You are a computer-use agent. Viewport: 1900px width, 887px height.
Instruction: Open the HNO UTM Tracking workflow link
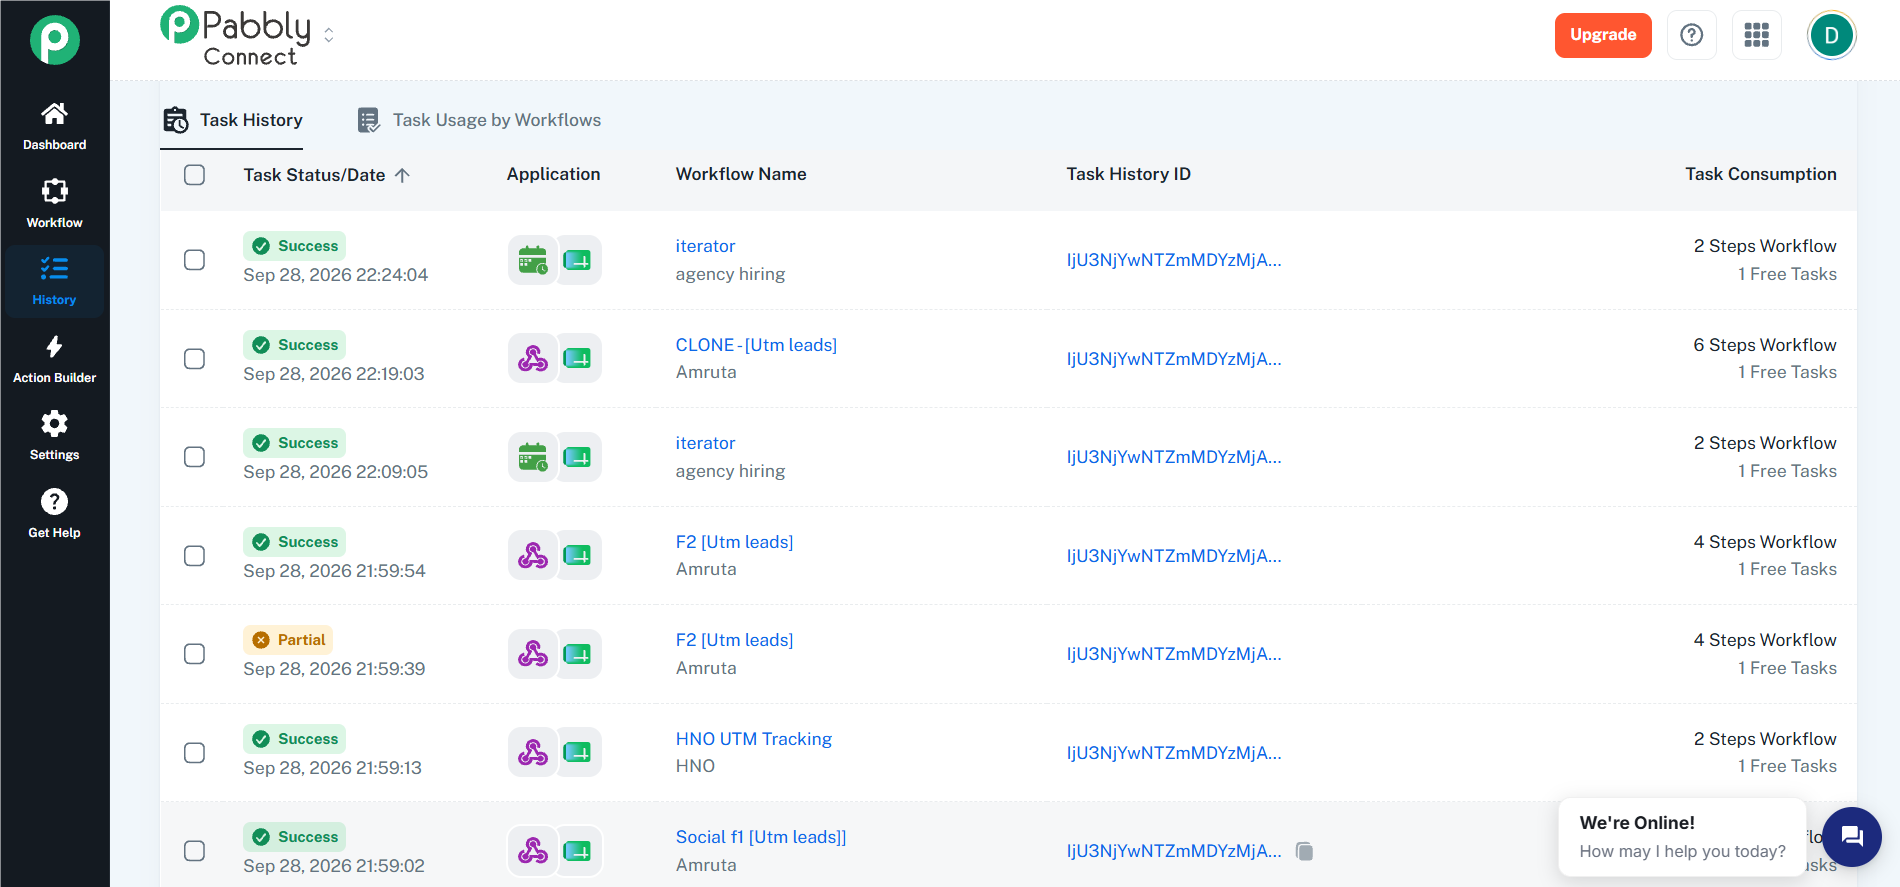tap(754, 739)
